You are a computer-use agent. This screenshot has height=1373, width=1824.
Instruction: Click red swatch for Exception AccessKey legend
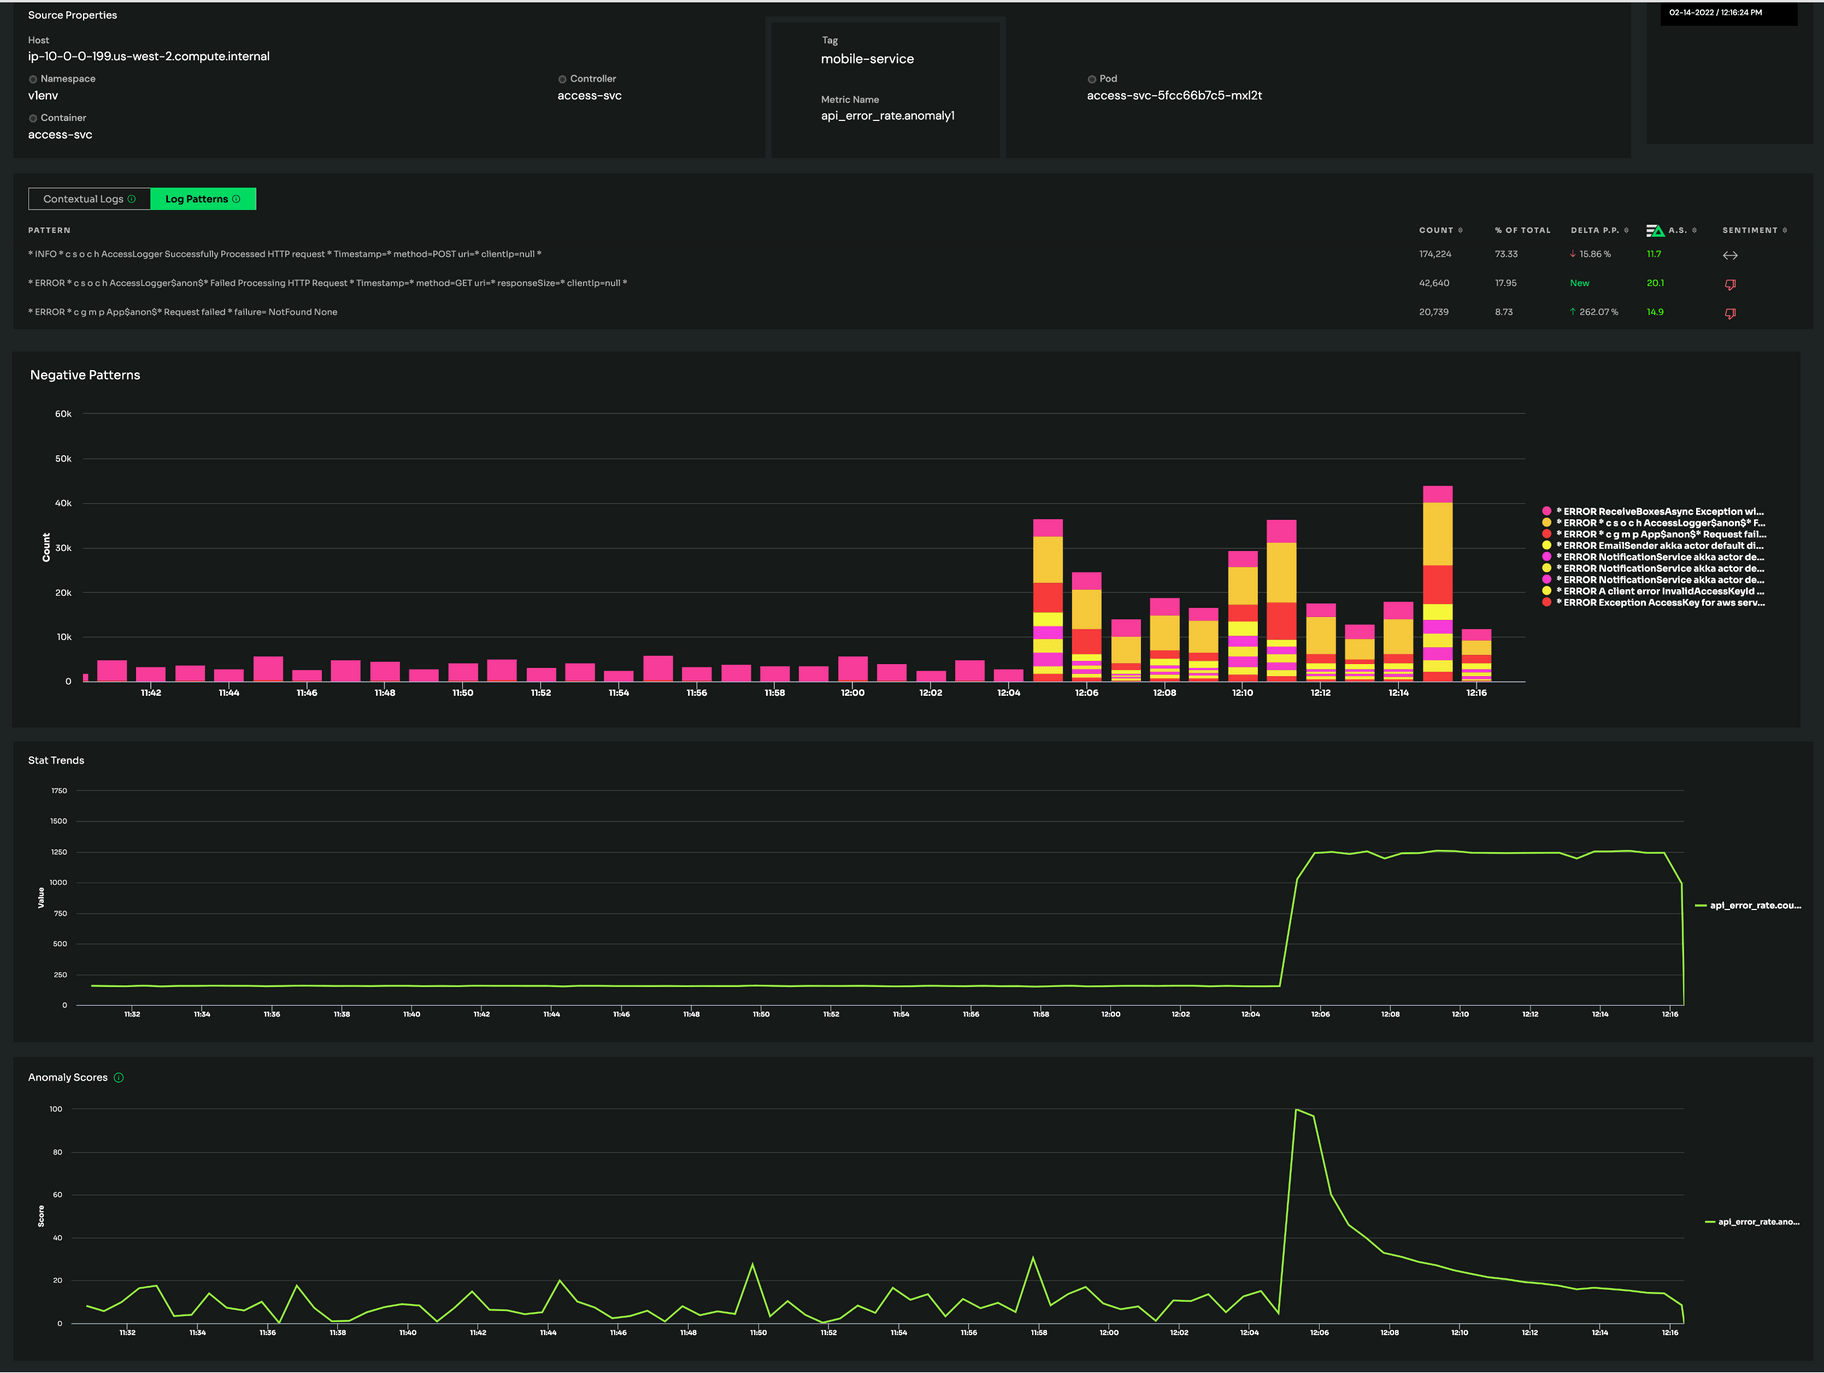coord(1547,603)
